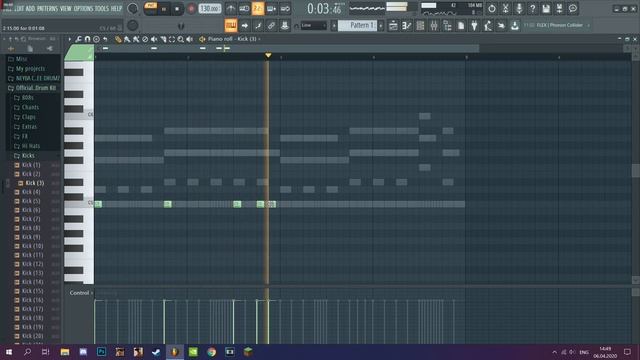
Task: Toggle loop recording
Action: 285,8
